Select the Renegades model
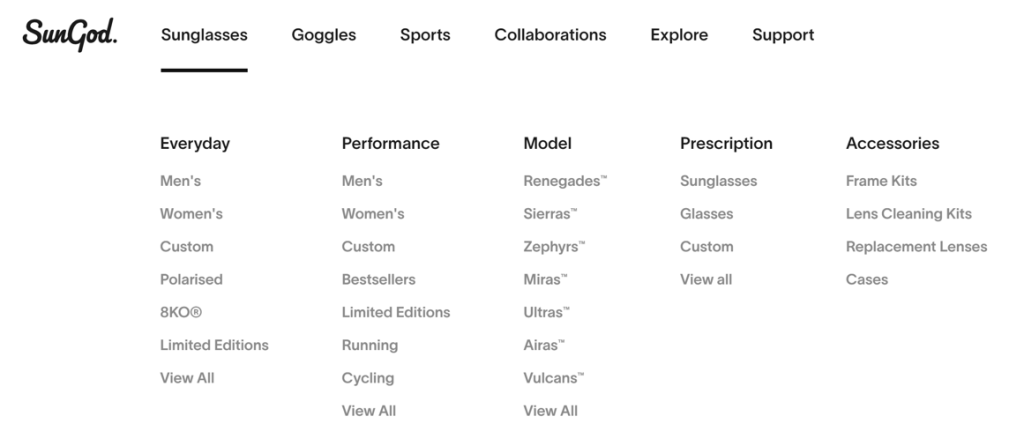 [565, 181]
